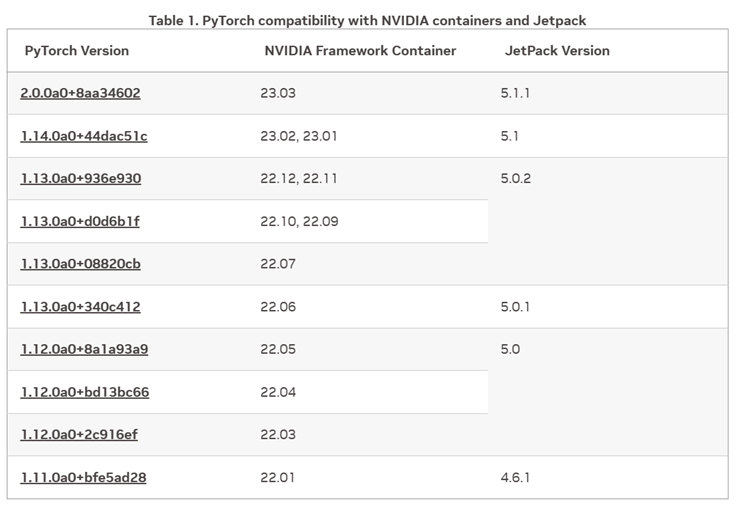Select the 1.12.0a0+8a1a93a9 link
This screenshot has height=506, width=736.
(x=84, y=349)
